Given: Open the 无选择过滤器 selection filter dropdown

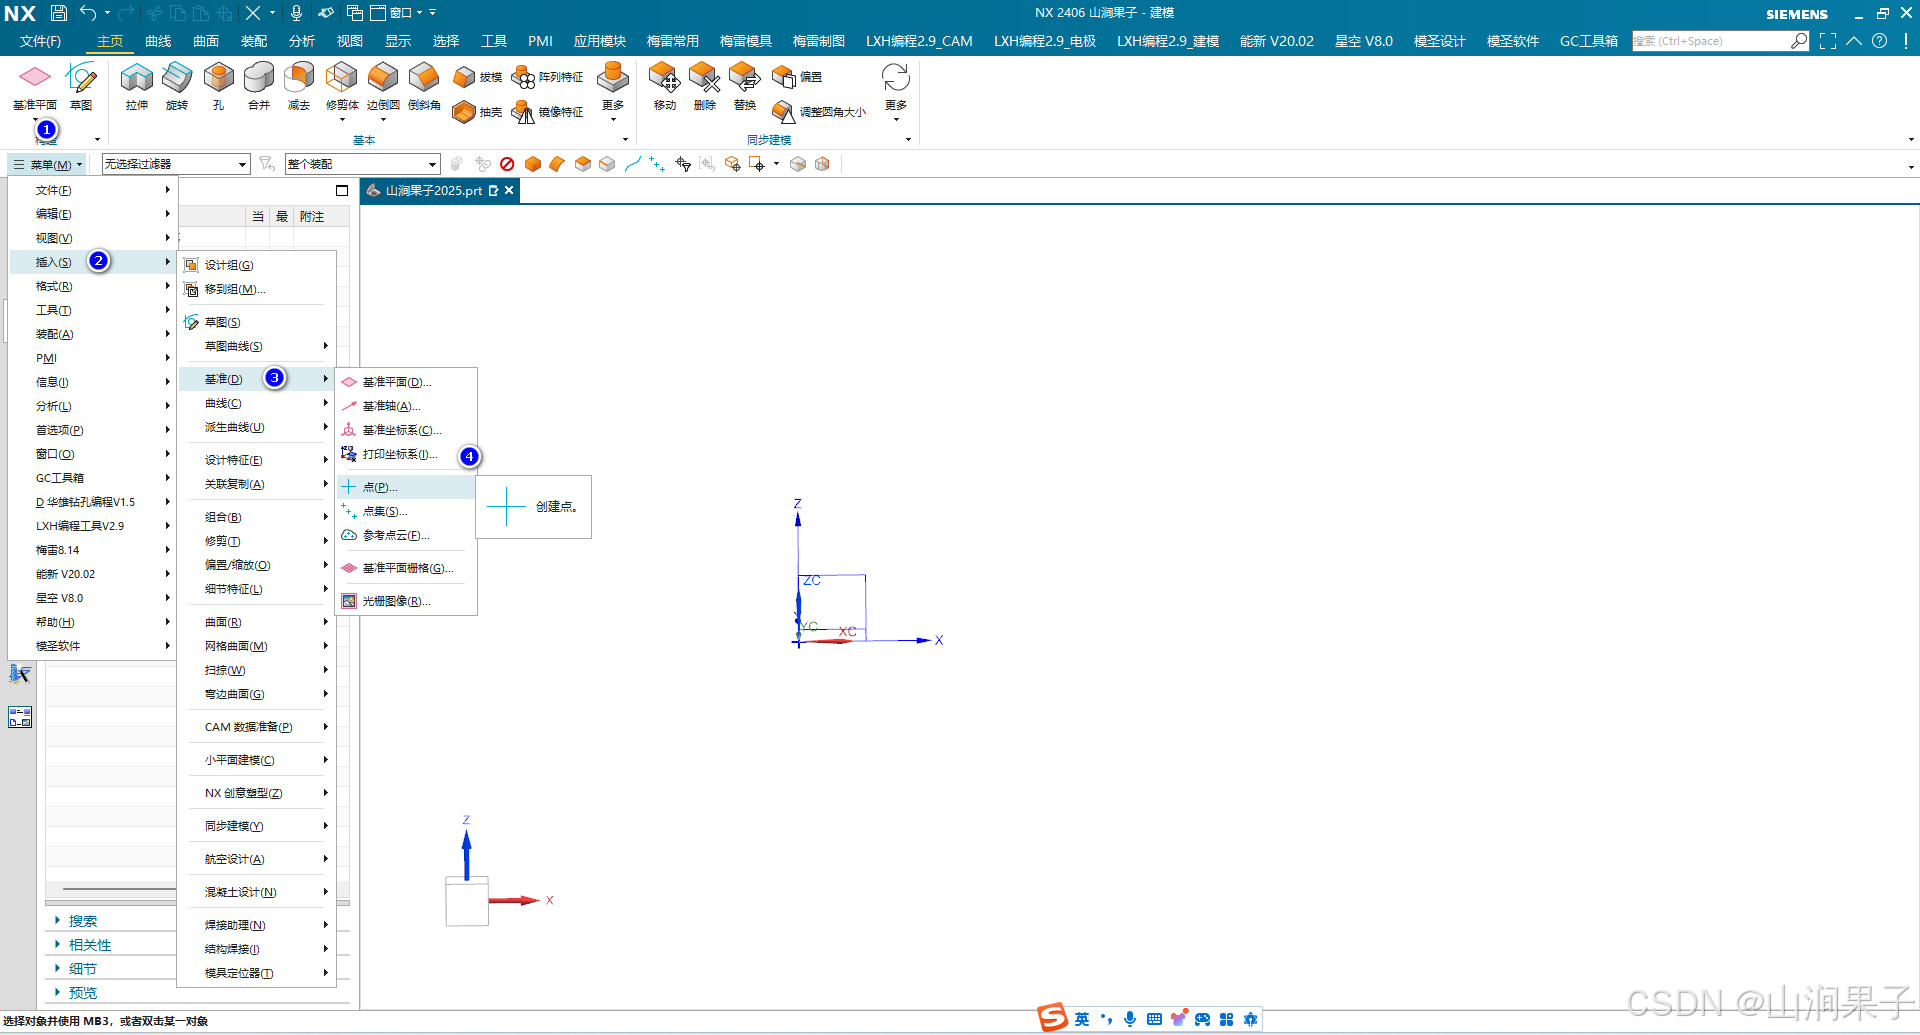Looking at the screenshot, I should 176,164.
